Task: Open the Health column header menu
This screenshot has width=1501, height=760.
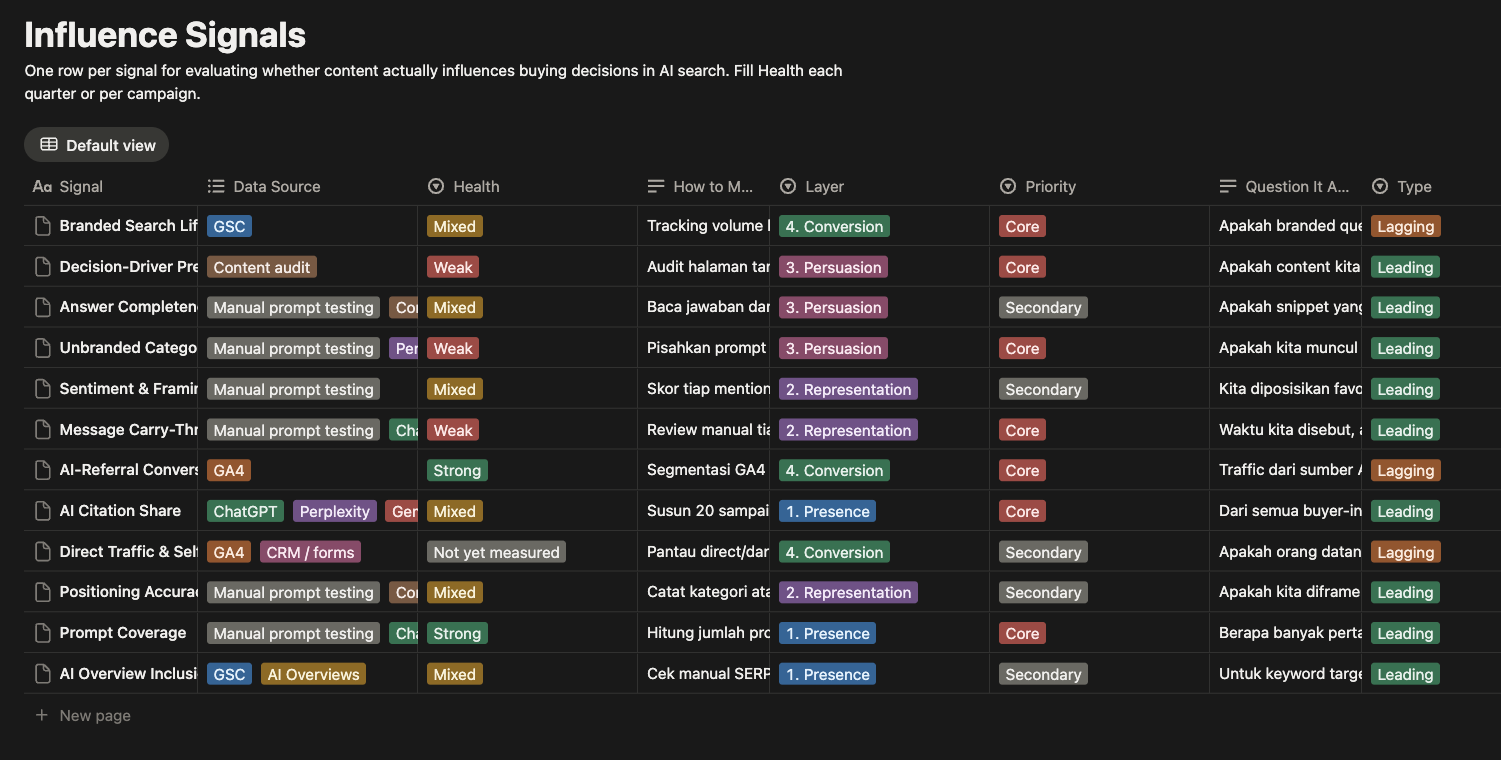Action: click(x=528, y=186)
